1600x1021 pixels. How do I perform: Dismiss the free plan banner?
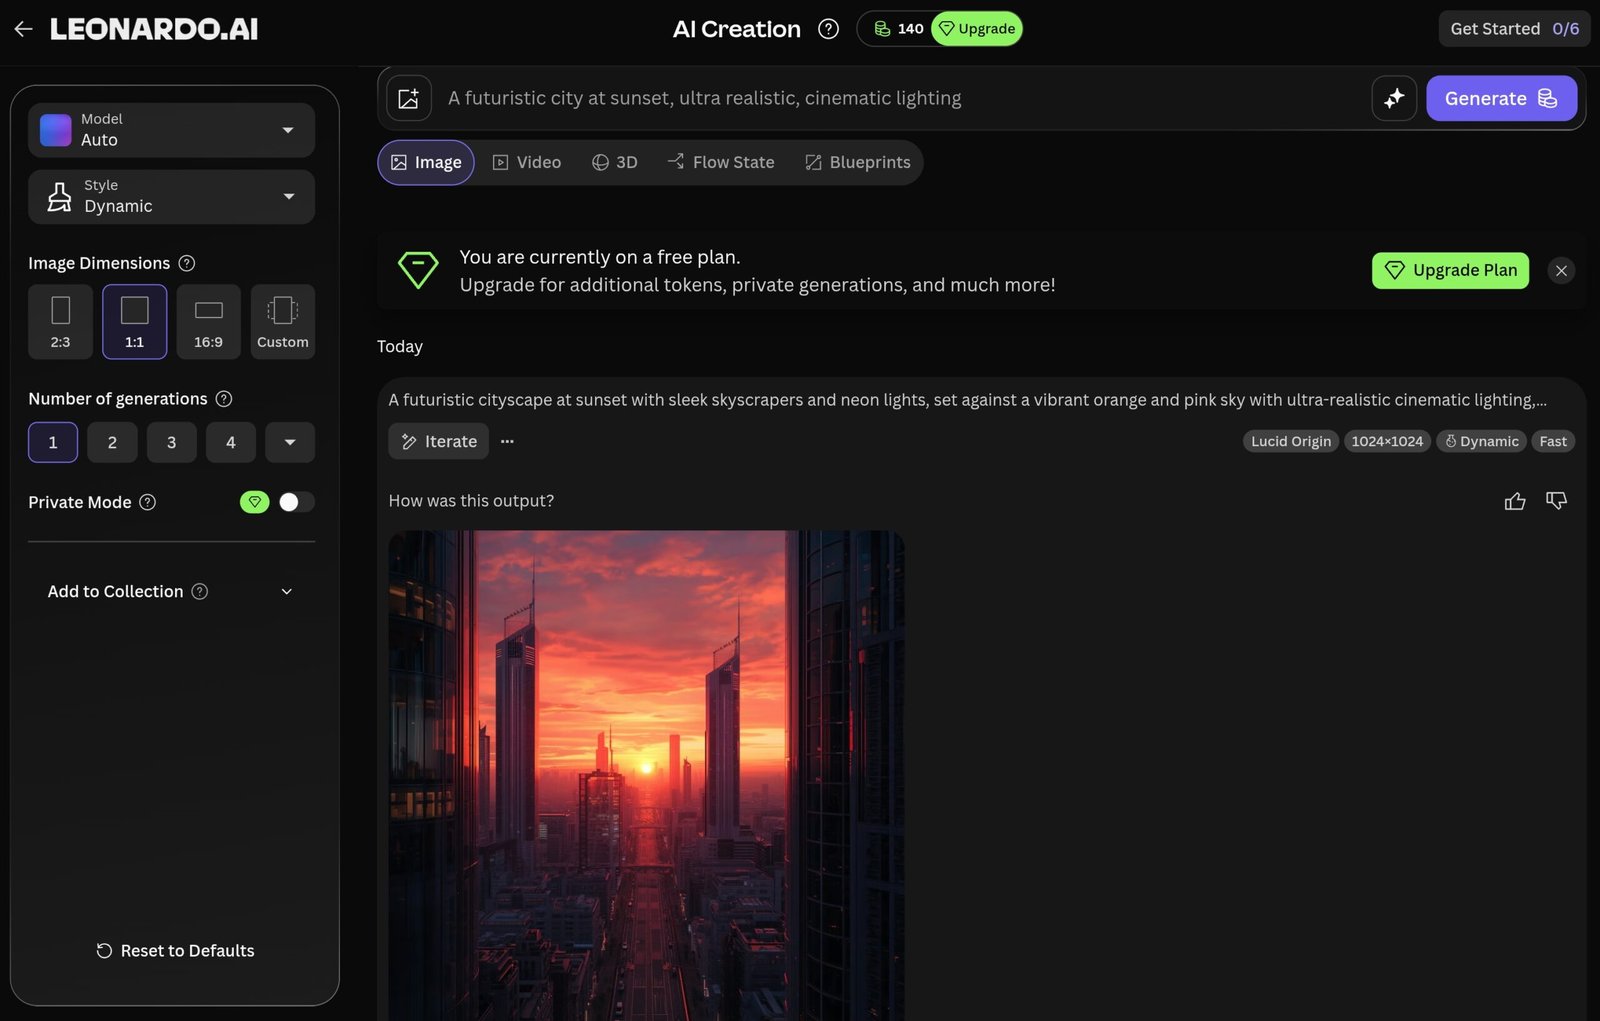pyautogui.click(x=1561, y=271)
